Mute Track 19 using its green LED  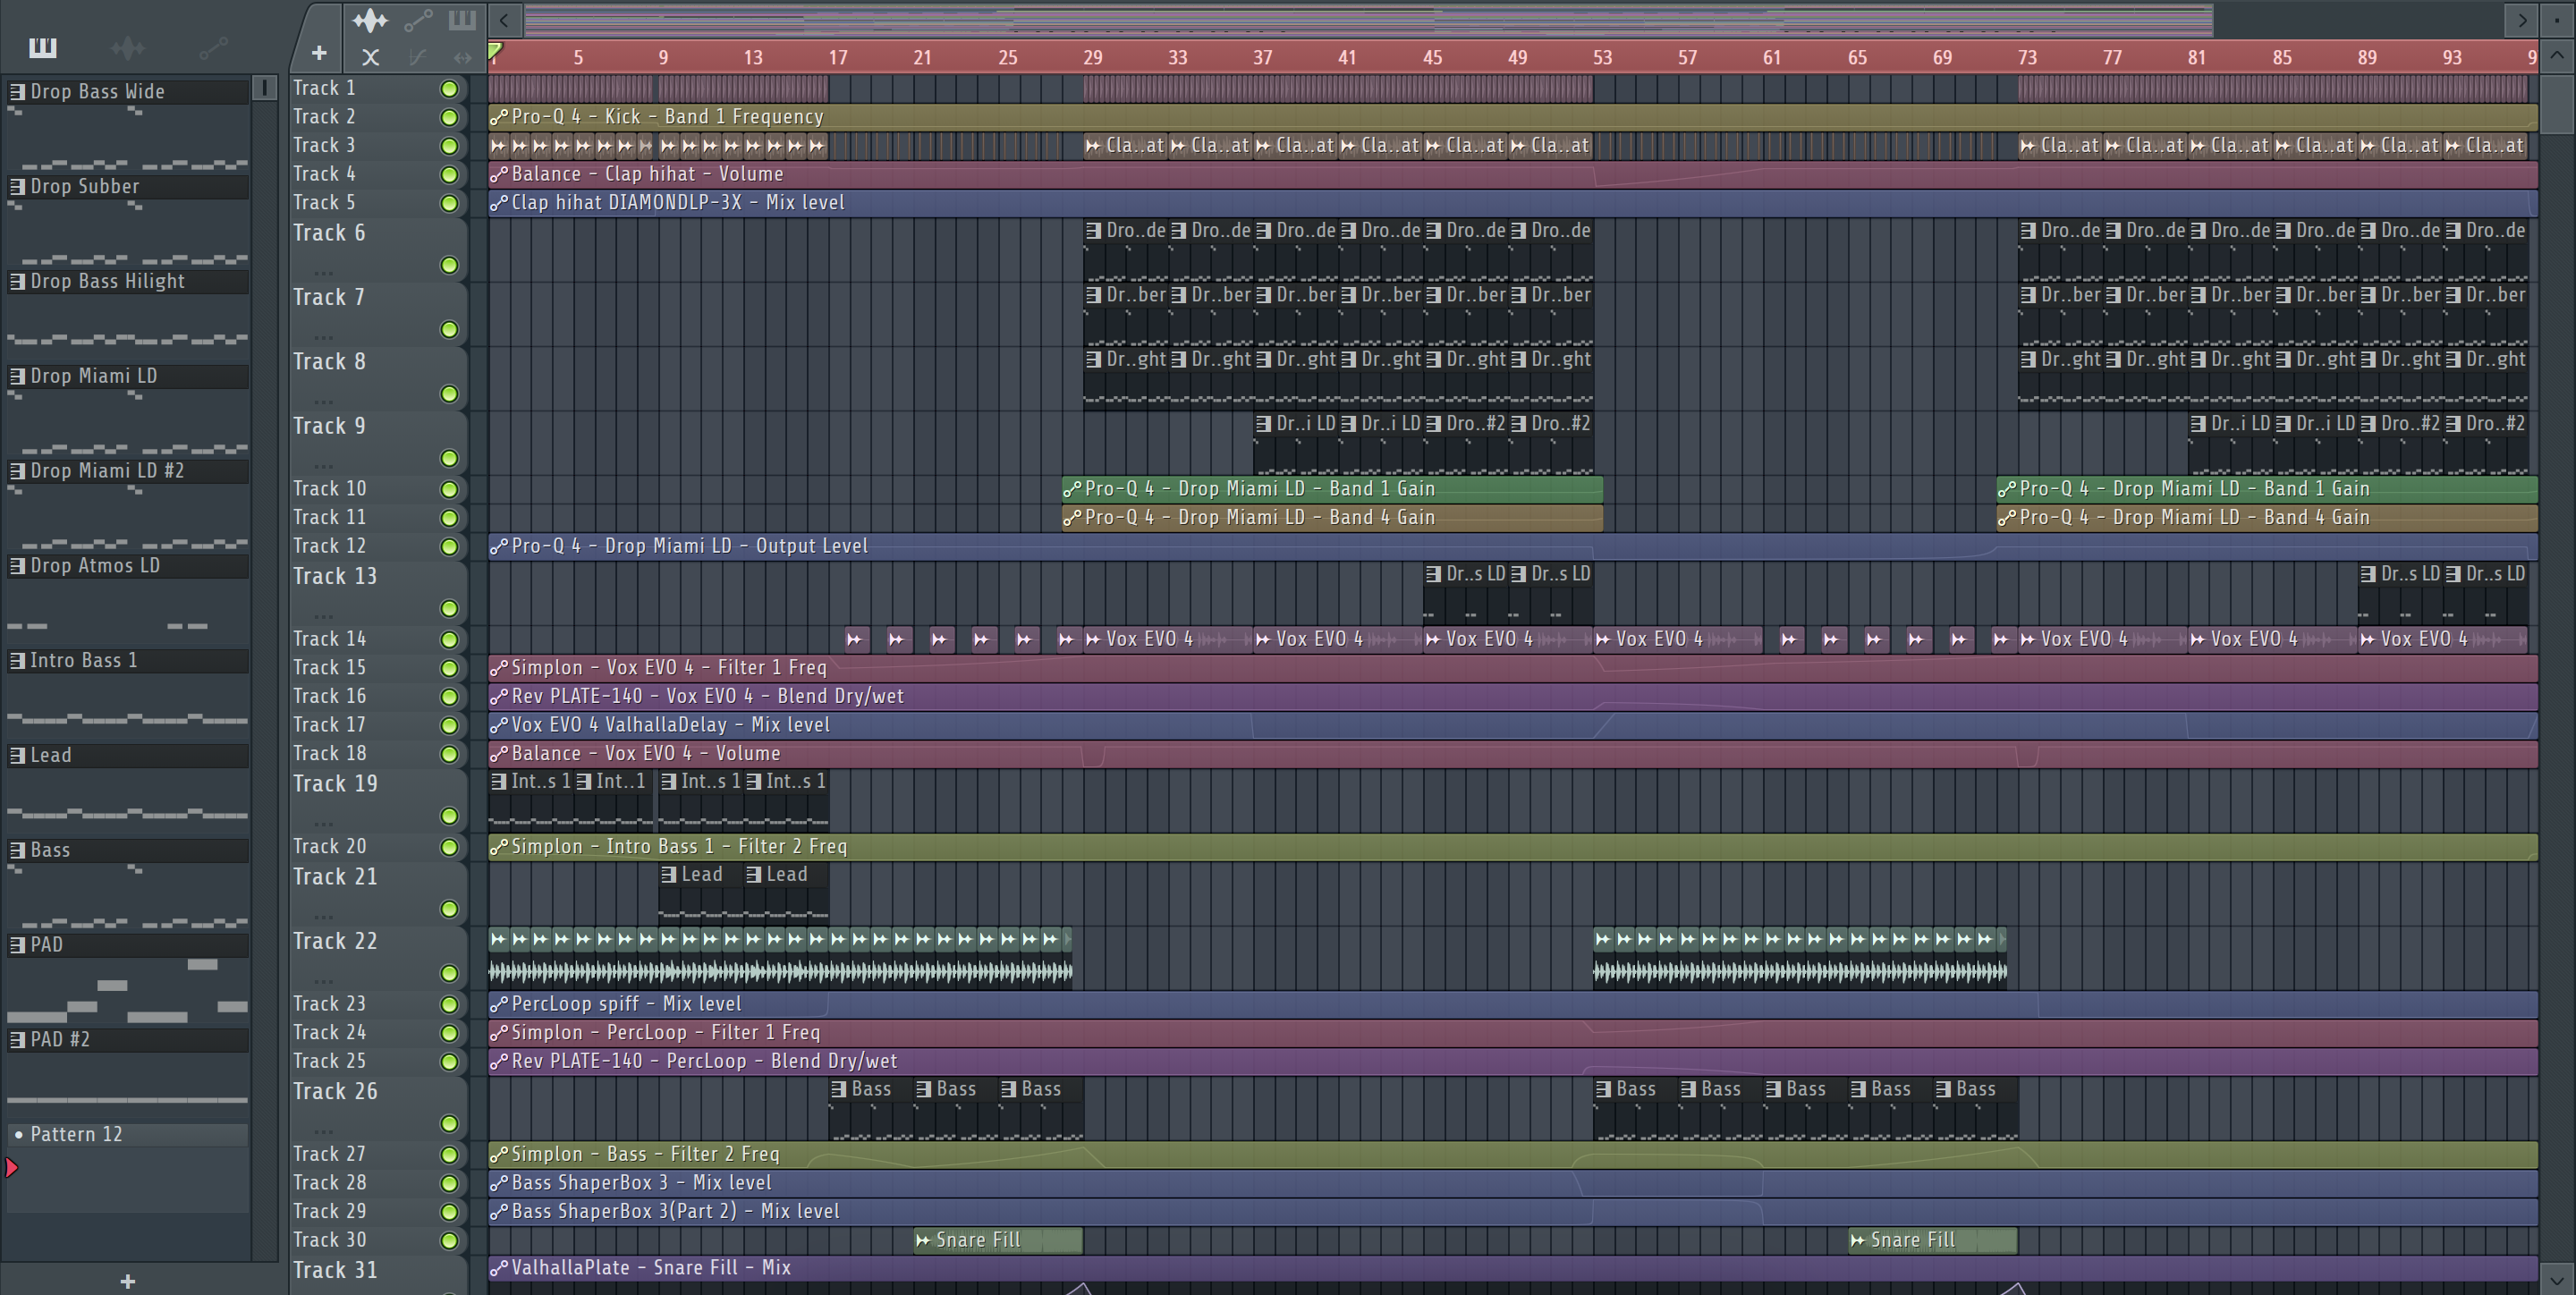449,816
